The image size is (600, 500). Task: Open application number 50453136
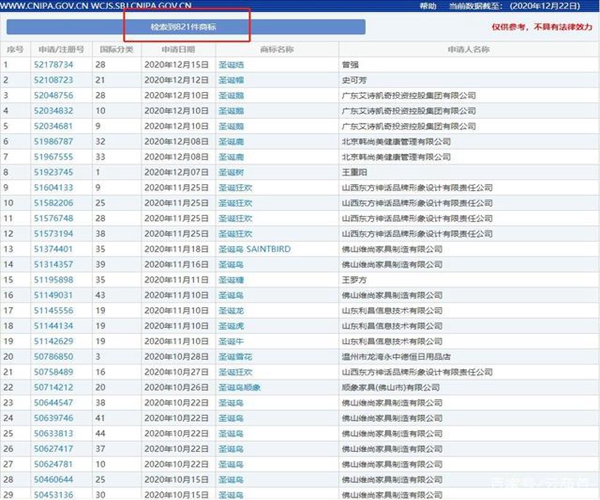(x=54, y=494)
